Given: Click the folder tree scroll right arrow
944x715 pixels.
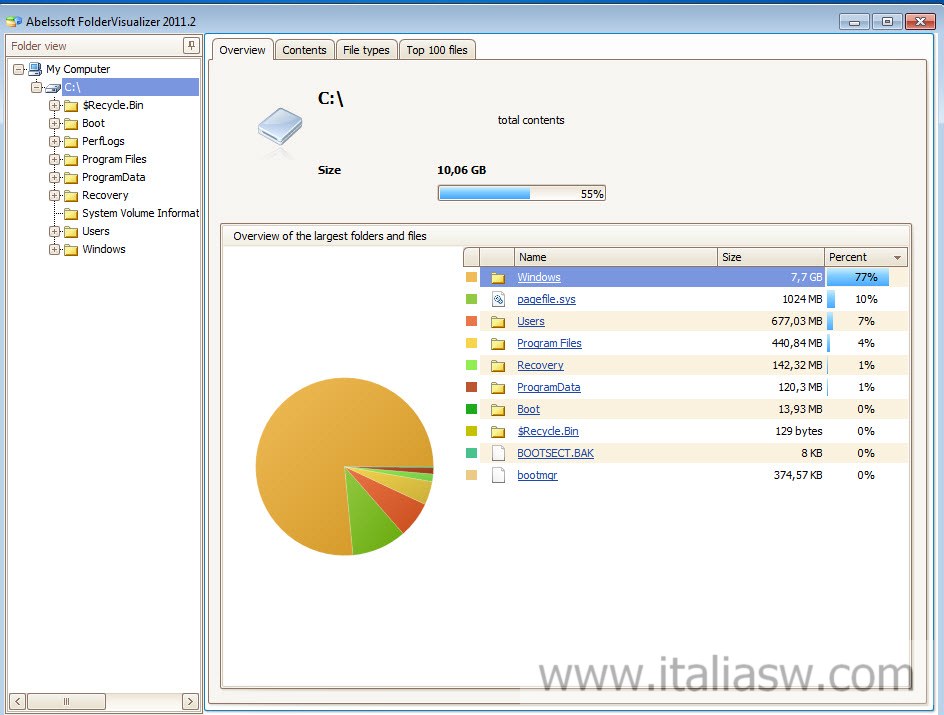Looking at the screenshot, I should coord(190,701).
